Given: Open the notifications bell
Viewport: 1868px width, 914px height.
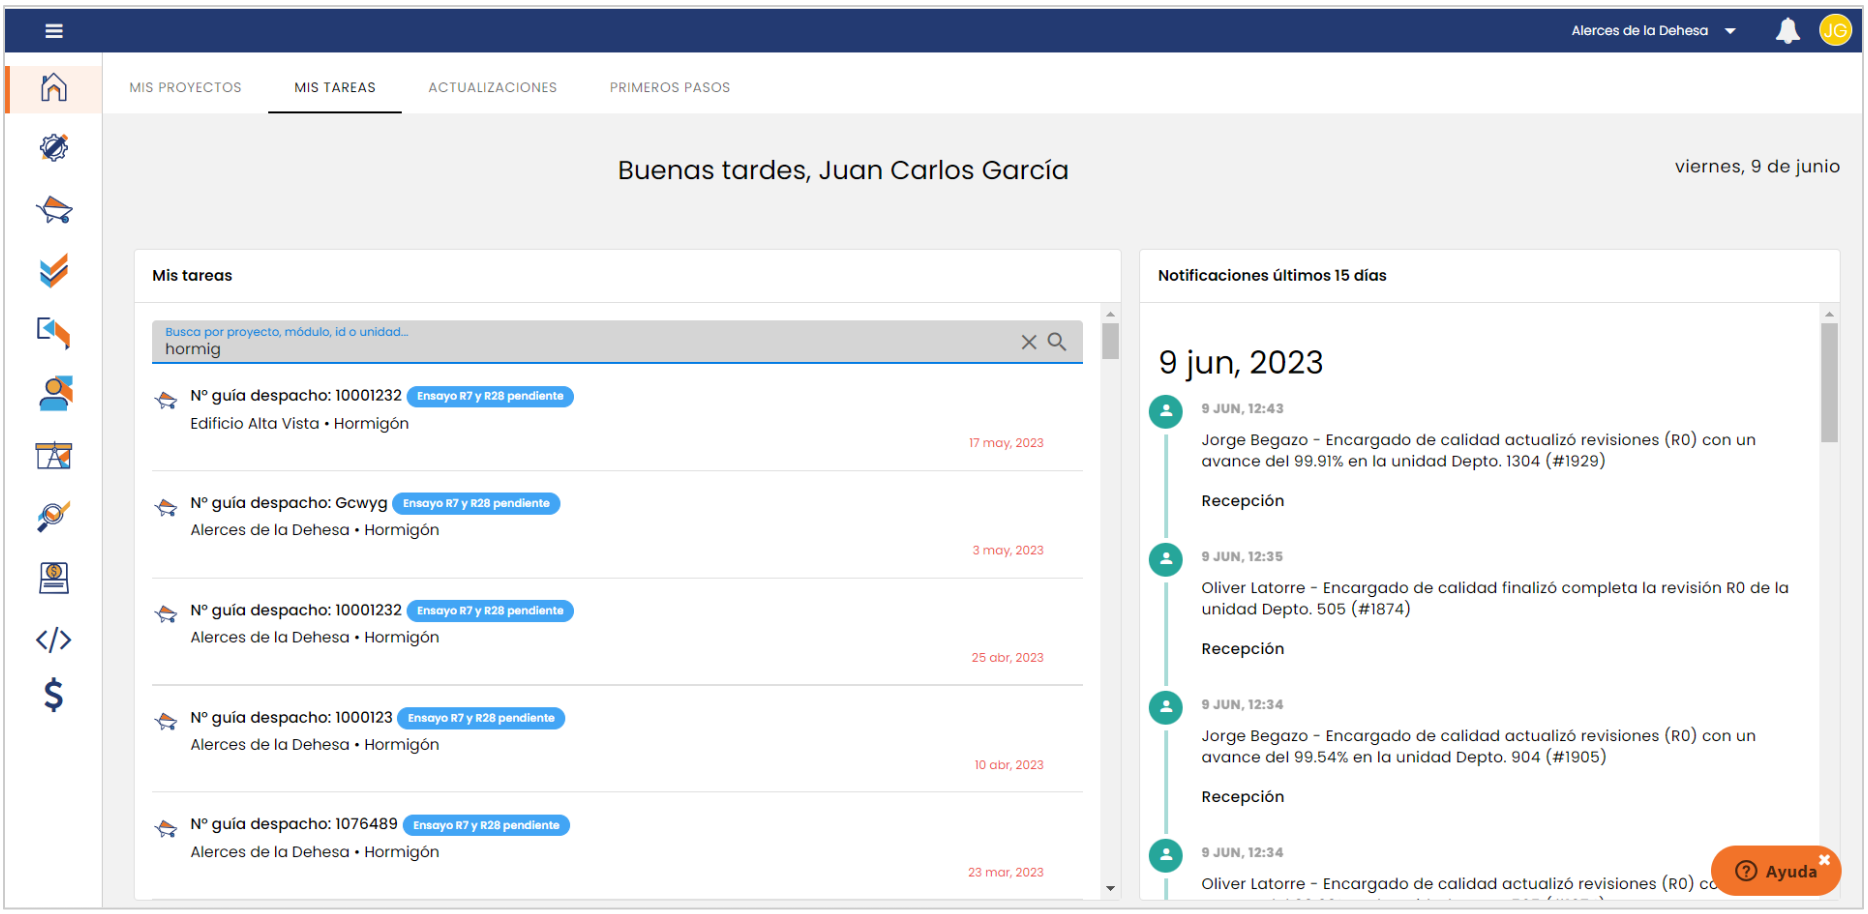Looking at the screenshot, I should click(1787, 31).
